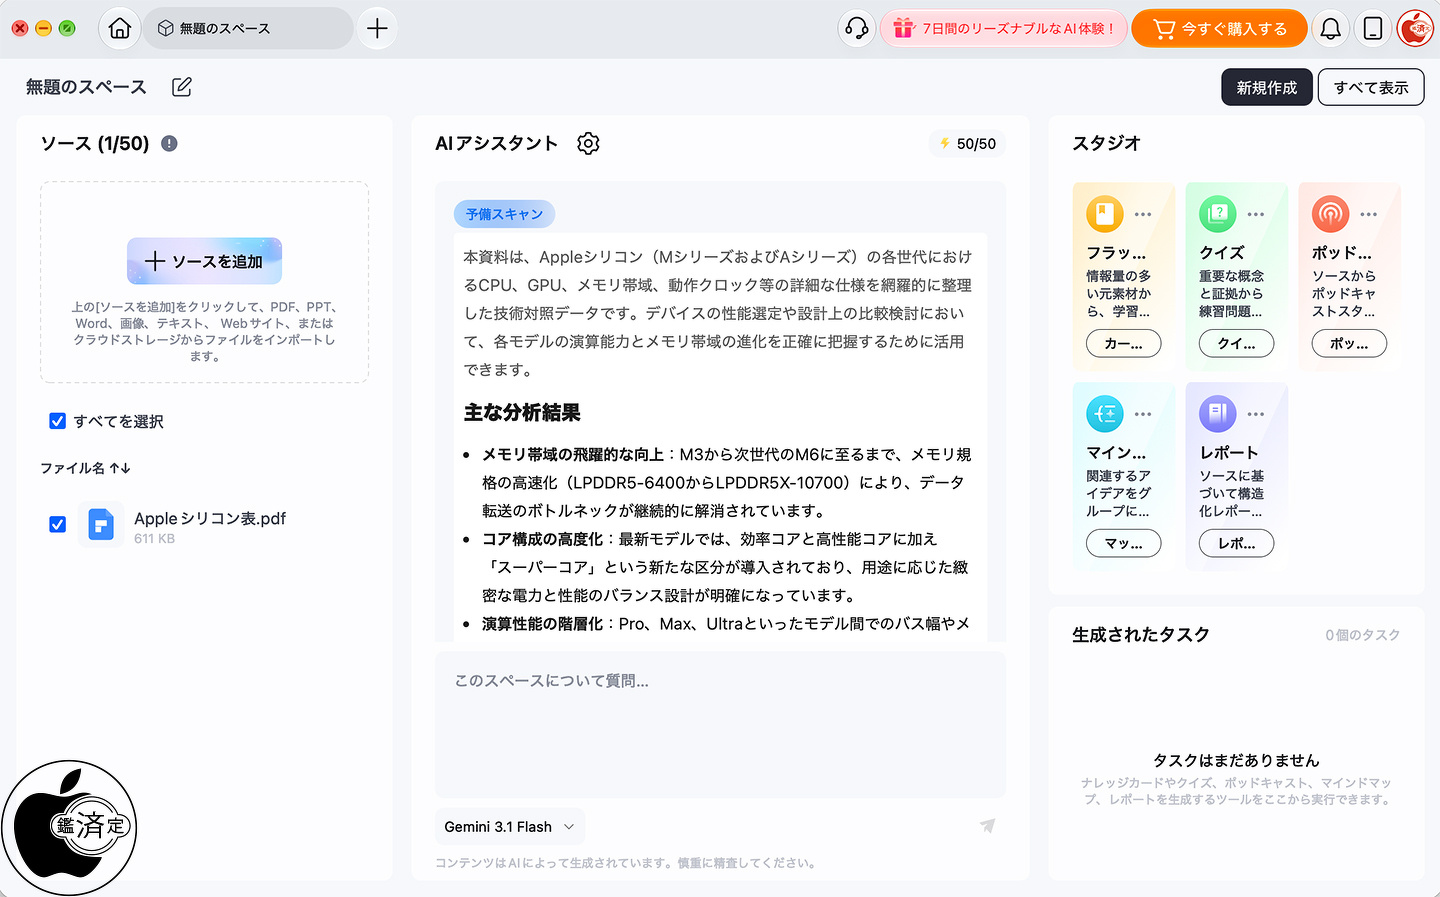
Task: Click the すべて表示 button
Action: (x=1371, y=87)
